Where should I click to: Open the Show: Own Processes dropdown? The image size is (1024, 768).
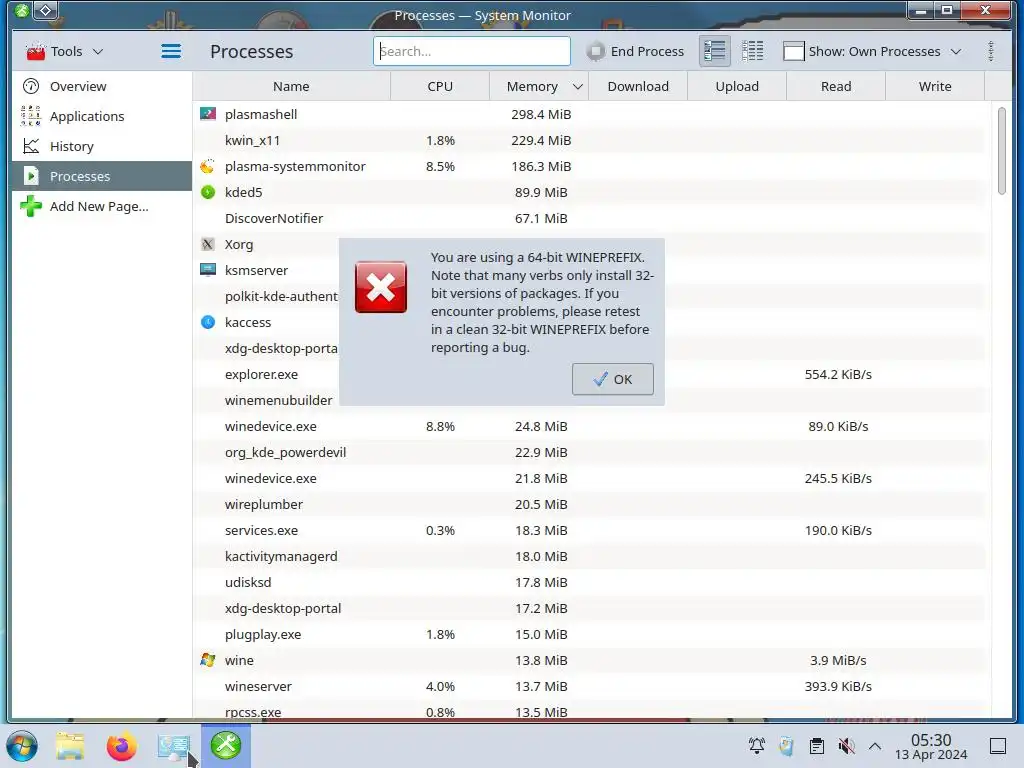[872, 51]
